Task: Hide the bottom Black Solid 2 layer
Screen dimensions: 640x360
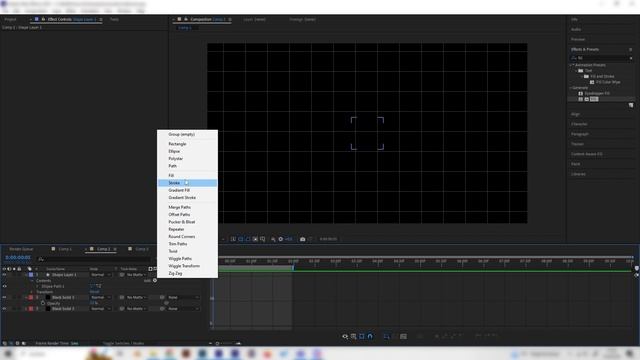Action: (4, 309)
